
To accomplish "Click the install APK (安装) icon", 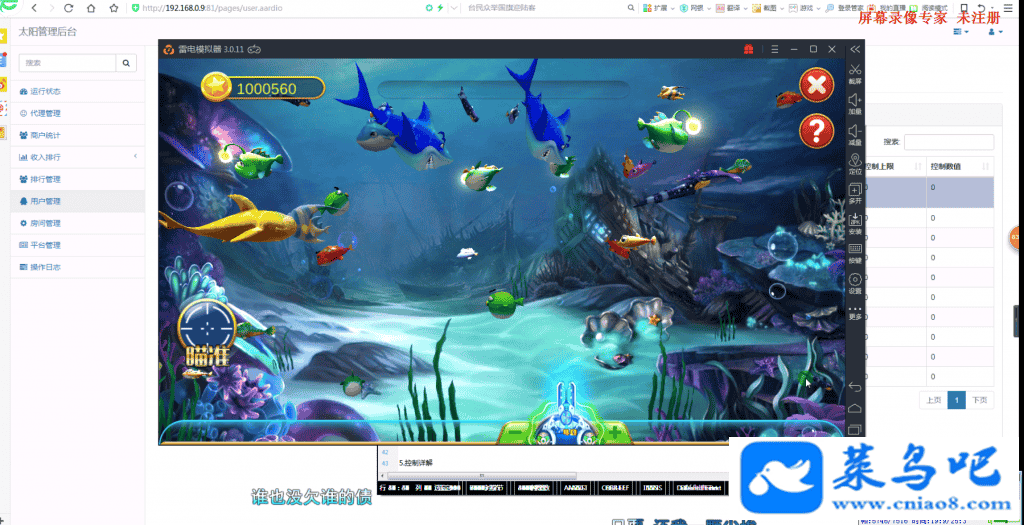I will (x=855, y=220).
